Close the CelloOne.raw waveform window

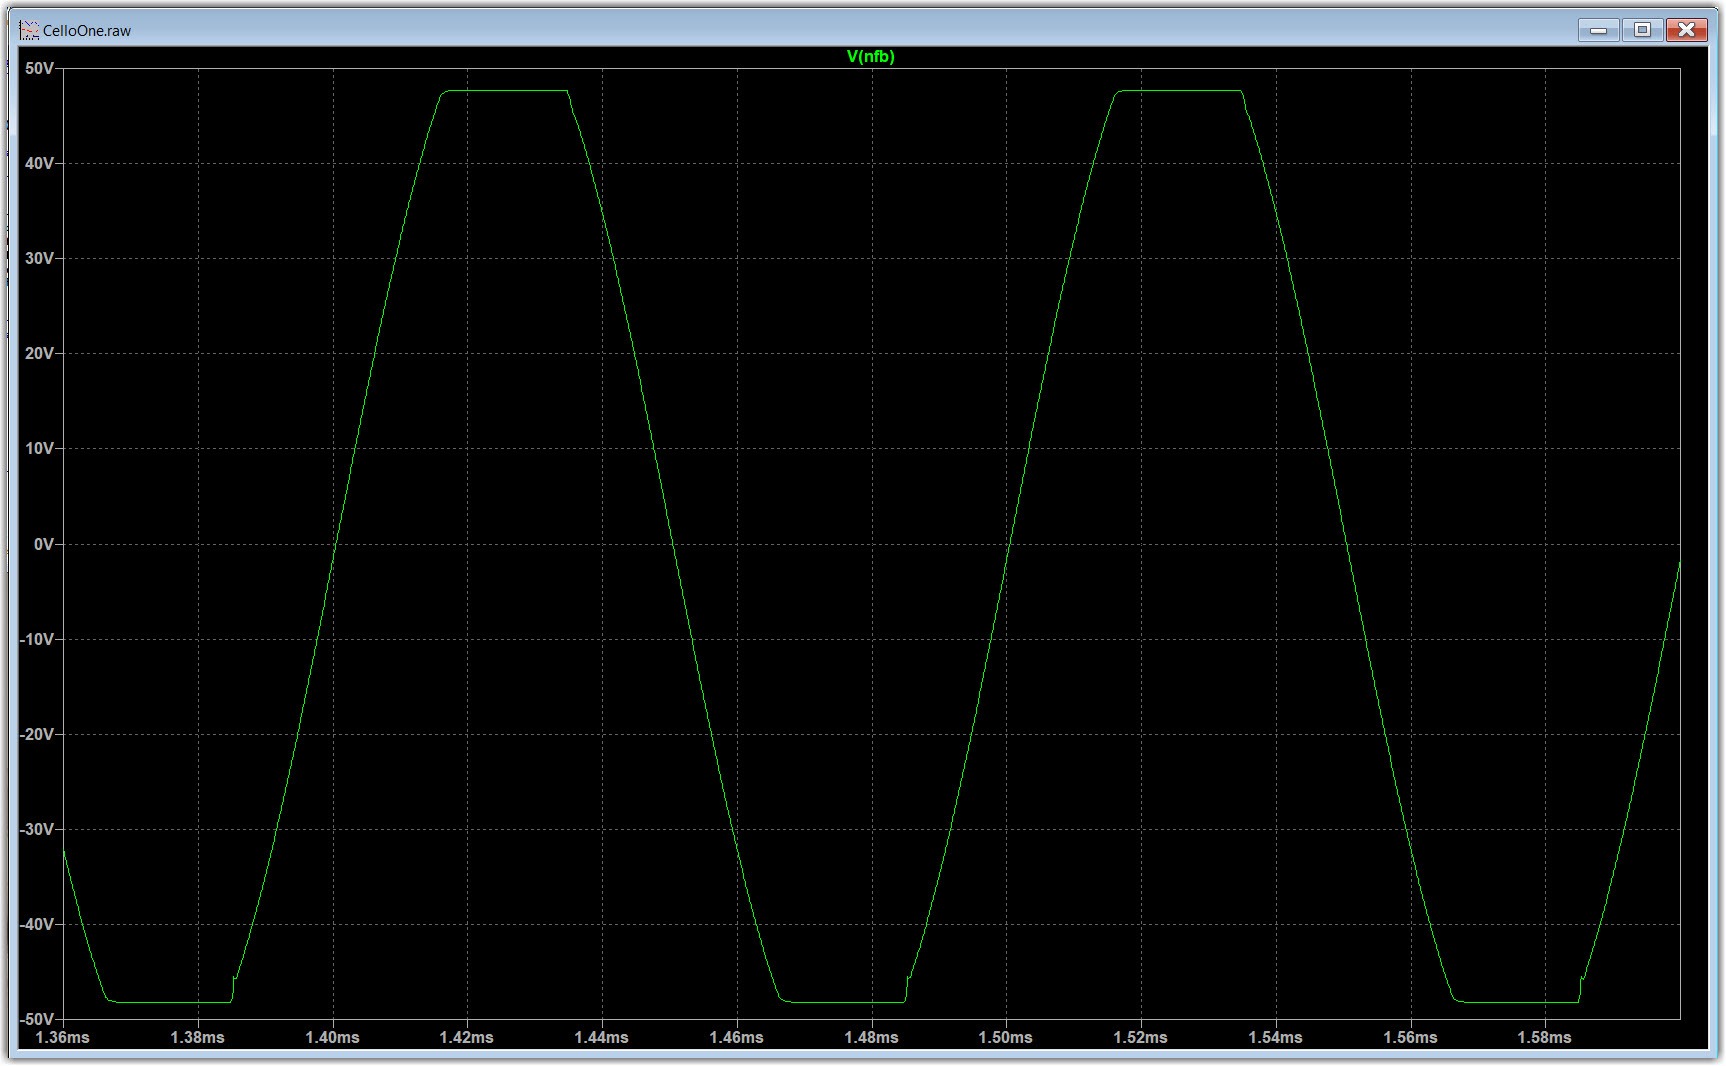1686,30
